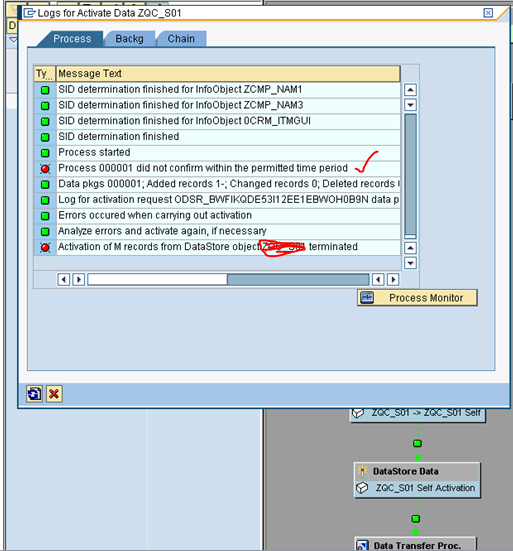Click cube icon beside 'ZQC_S01 Self Activation'
The width and height of the screenshot is (513, 551).
coord(362,488)
